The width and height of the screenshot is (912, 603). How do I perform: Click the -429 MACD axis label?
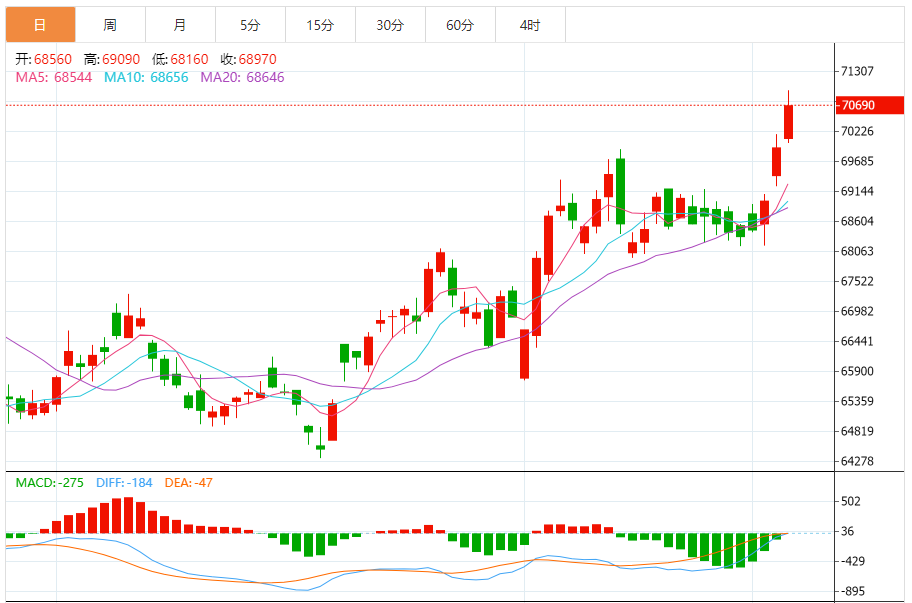point(853,562)
